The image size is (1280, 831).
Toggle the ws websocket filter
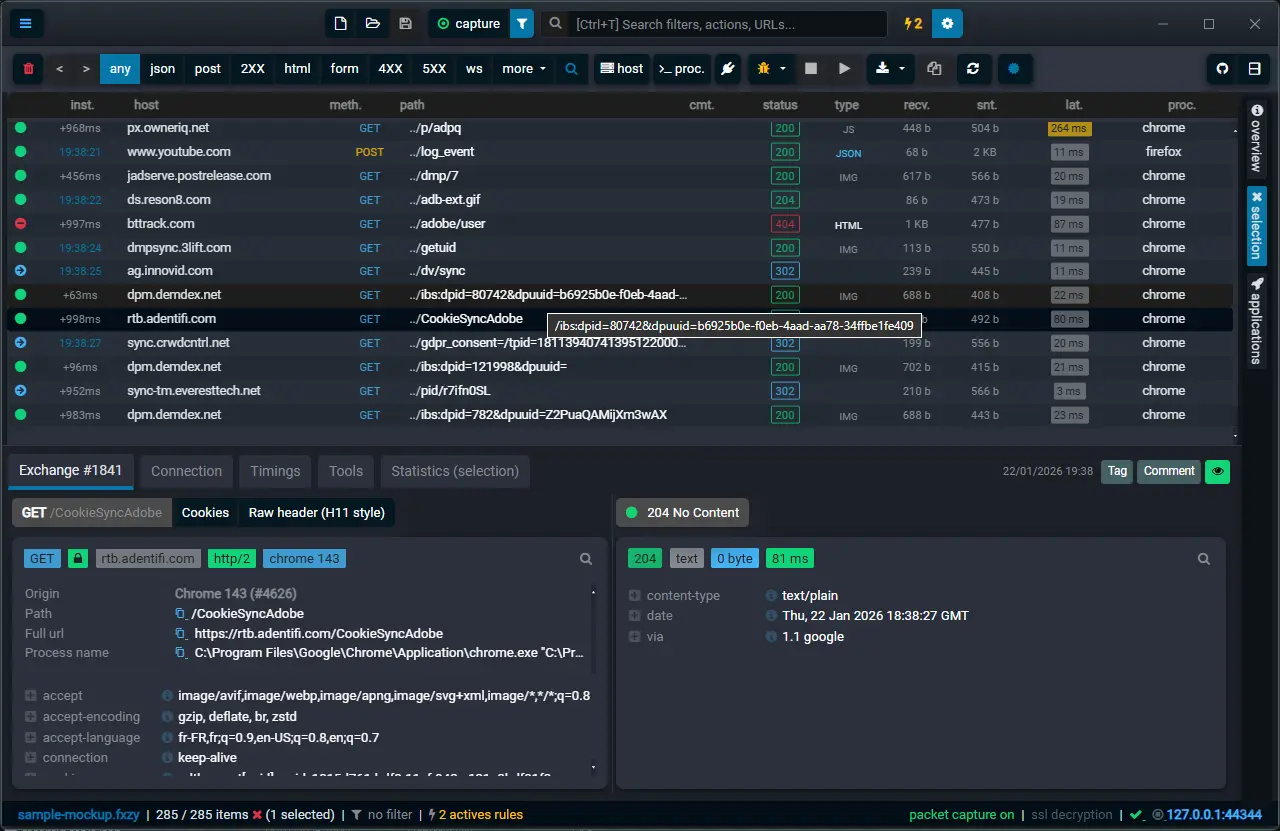point(474,69)
